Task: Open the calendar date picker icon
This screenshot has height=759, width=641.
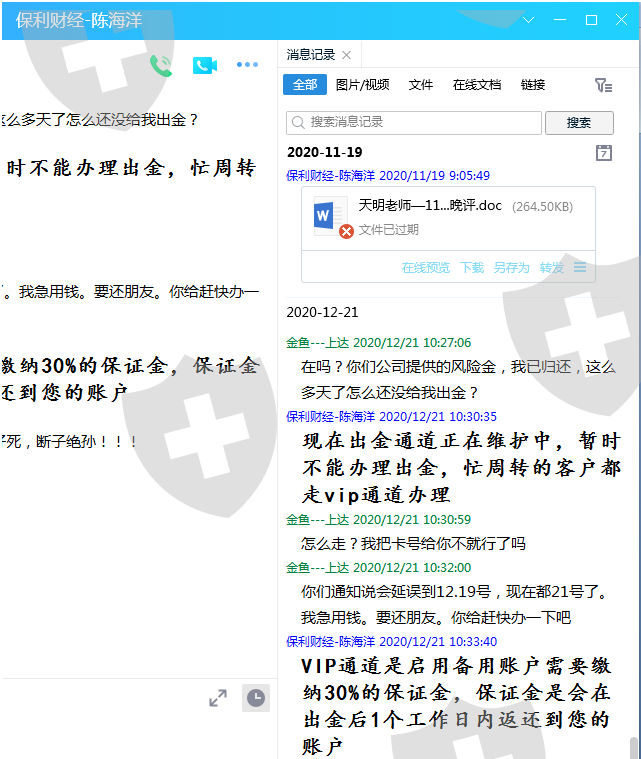Action: (x=604, y=152)
